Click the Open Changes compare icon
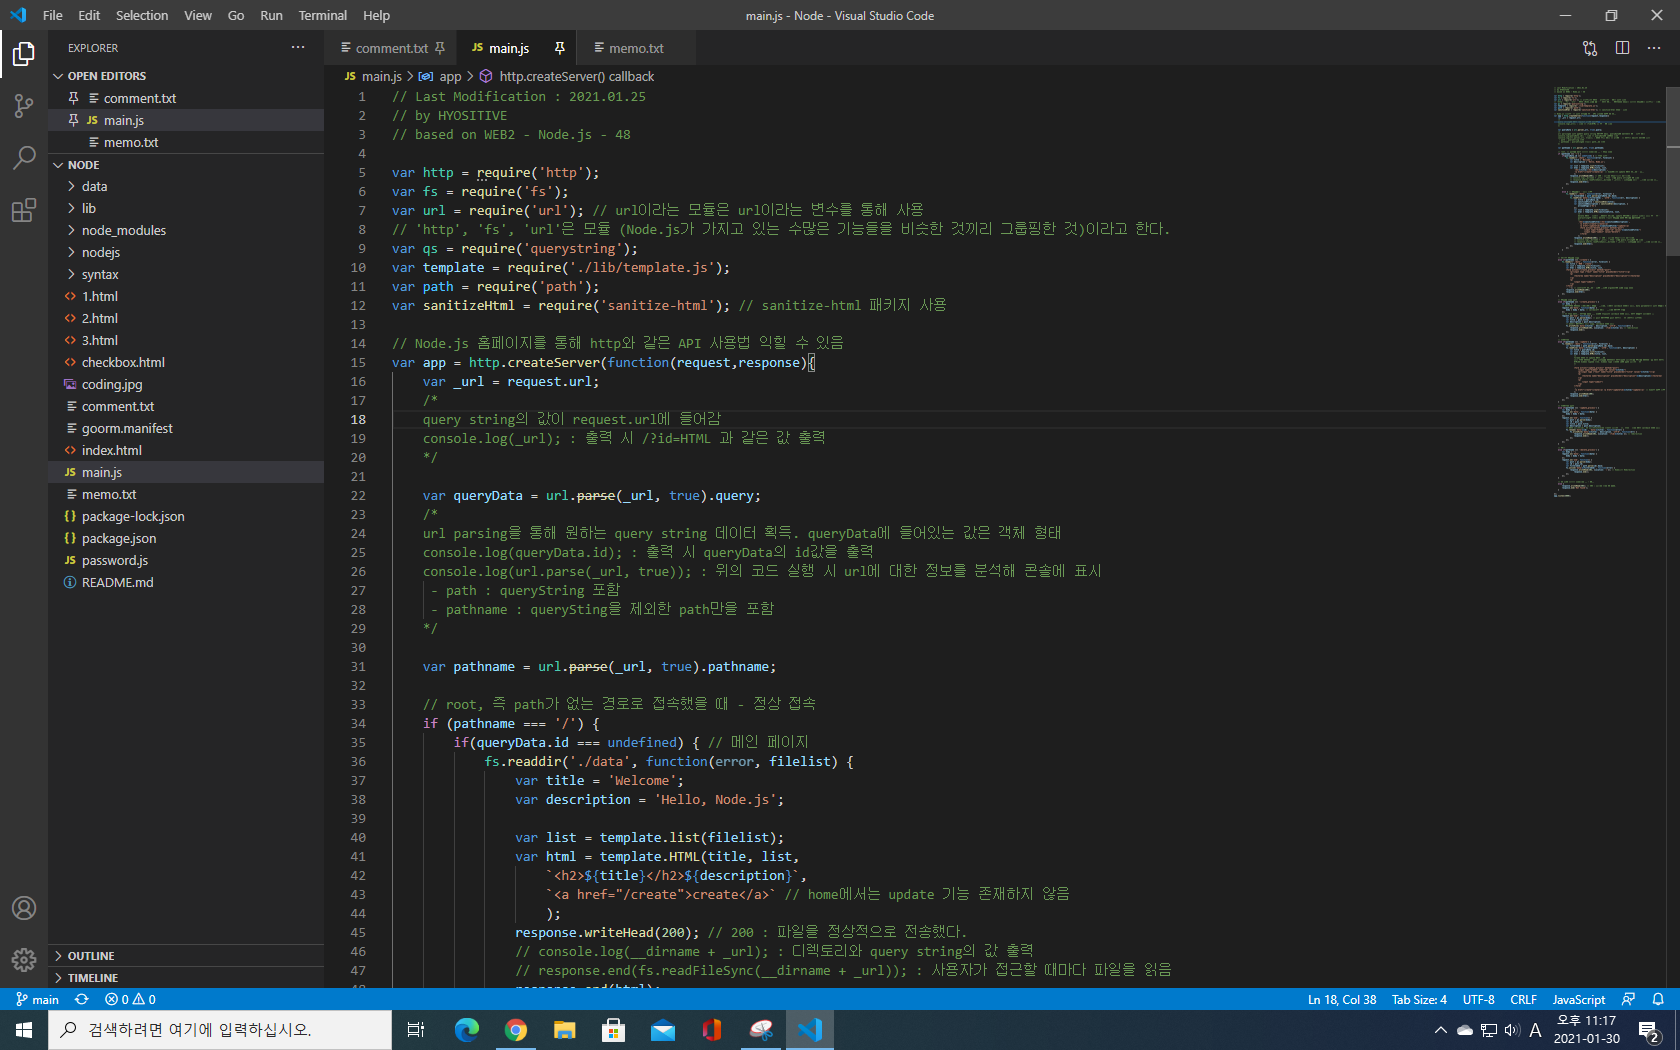This screenshot has height=1050, width=1680. click(1590, 48)
